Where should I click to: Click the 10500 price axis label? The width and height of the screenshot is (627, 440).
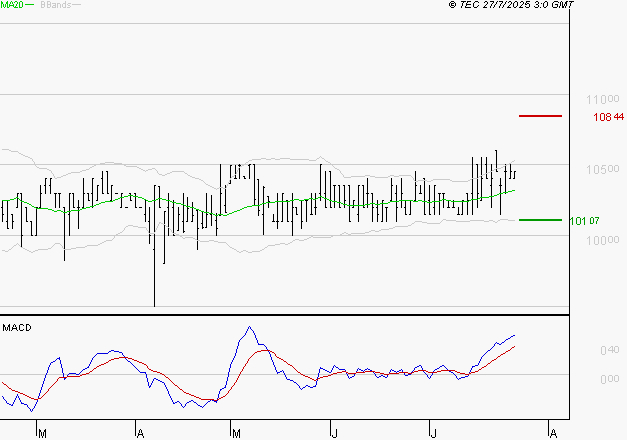(604, 169)
